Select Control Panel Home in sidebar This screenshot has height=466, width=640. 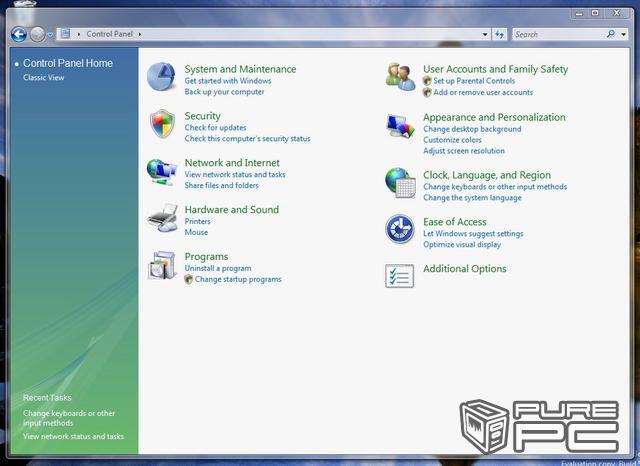(68, 63)
